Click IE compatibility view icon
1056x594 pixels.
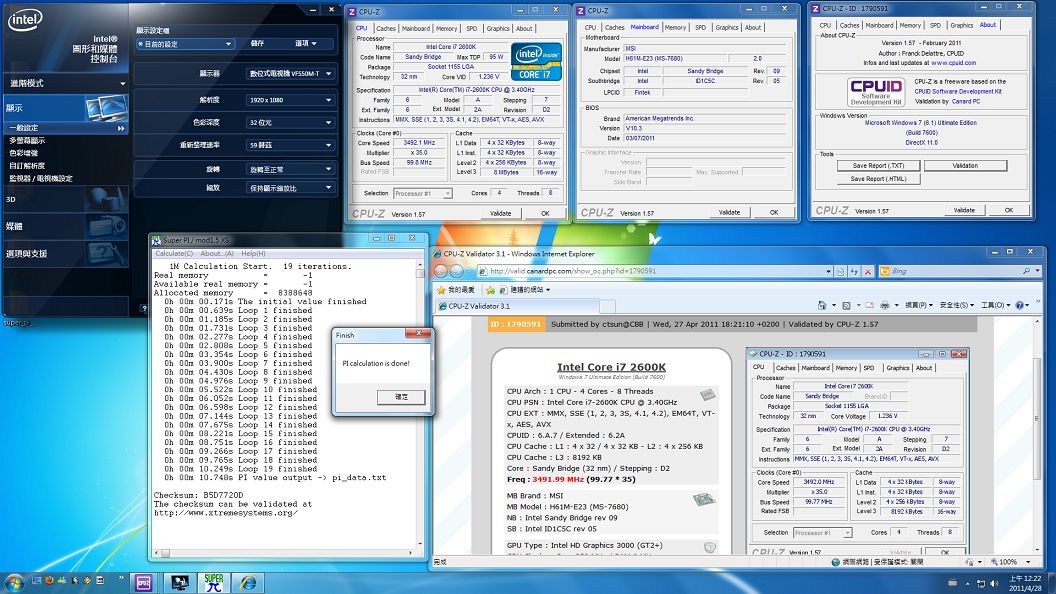[840, 271]
